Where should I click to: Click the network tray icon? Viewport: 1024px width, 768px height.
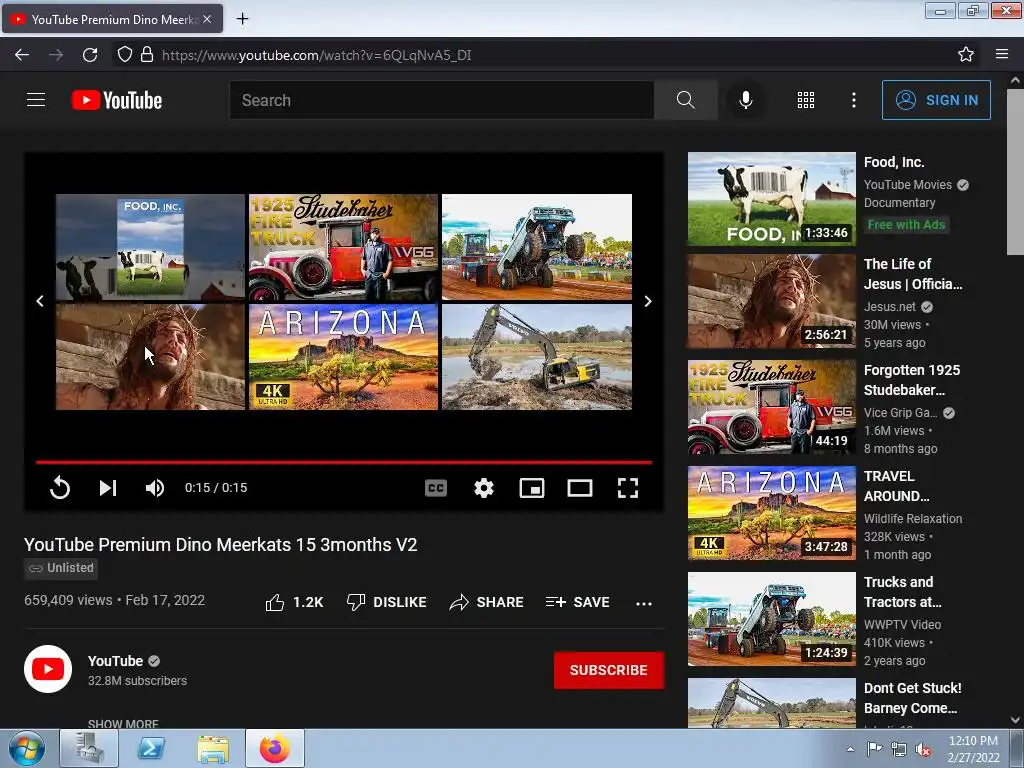click(899, 749)
